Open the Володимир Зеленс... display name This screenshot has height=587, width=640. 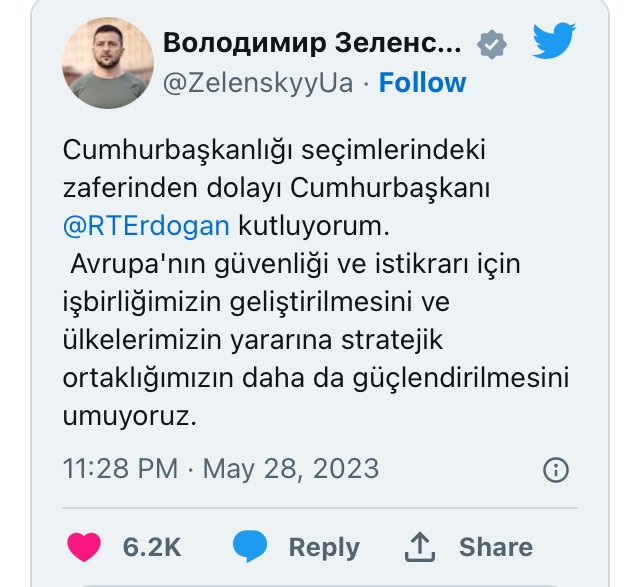pos(312,43)
